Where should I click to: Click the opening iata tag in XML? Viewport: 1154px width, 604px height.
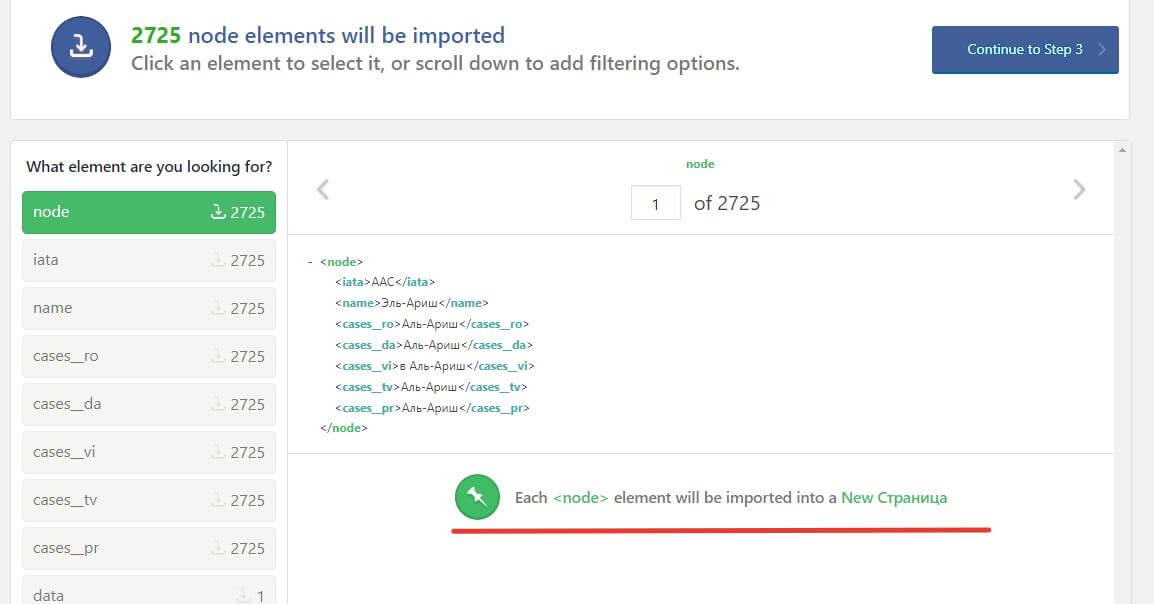pyautogui.click(x=353, y=282)
